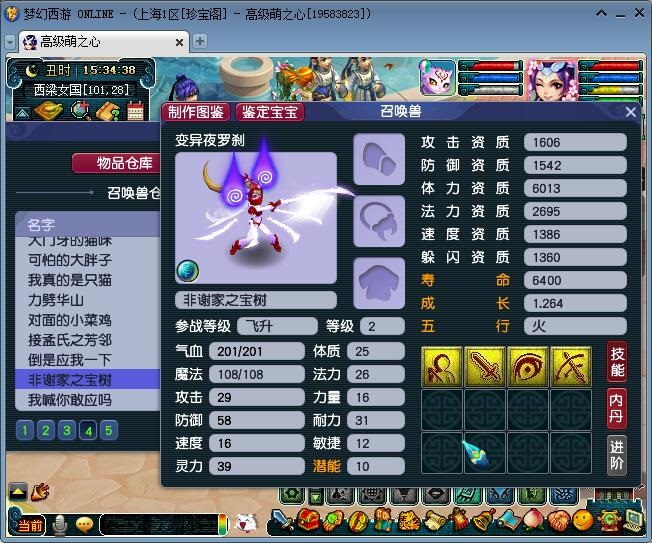Go to pet storage page 1
Viewport: 652px width, 543px height.
click(25, 430)
